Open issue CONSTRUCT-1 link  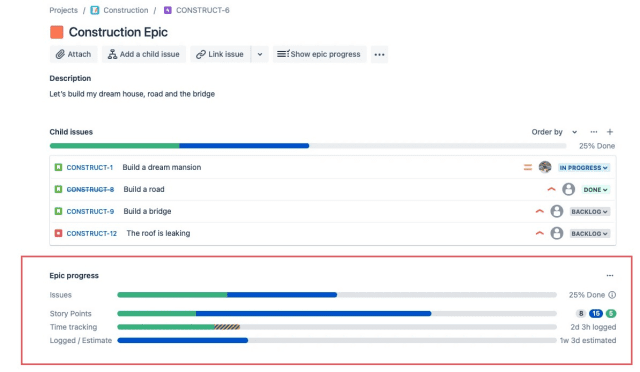89,167
